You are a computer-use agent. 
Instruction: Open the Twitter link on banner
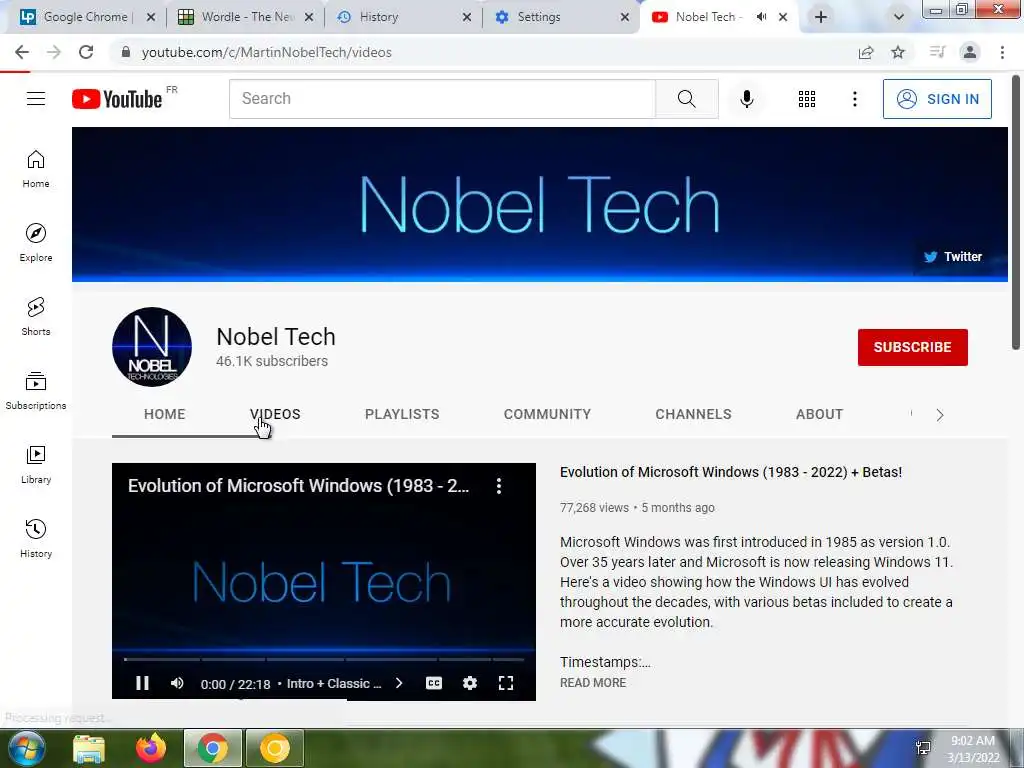(x=953, y=257)
